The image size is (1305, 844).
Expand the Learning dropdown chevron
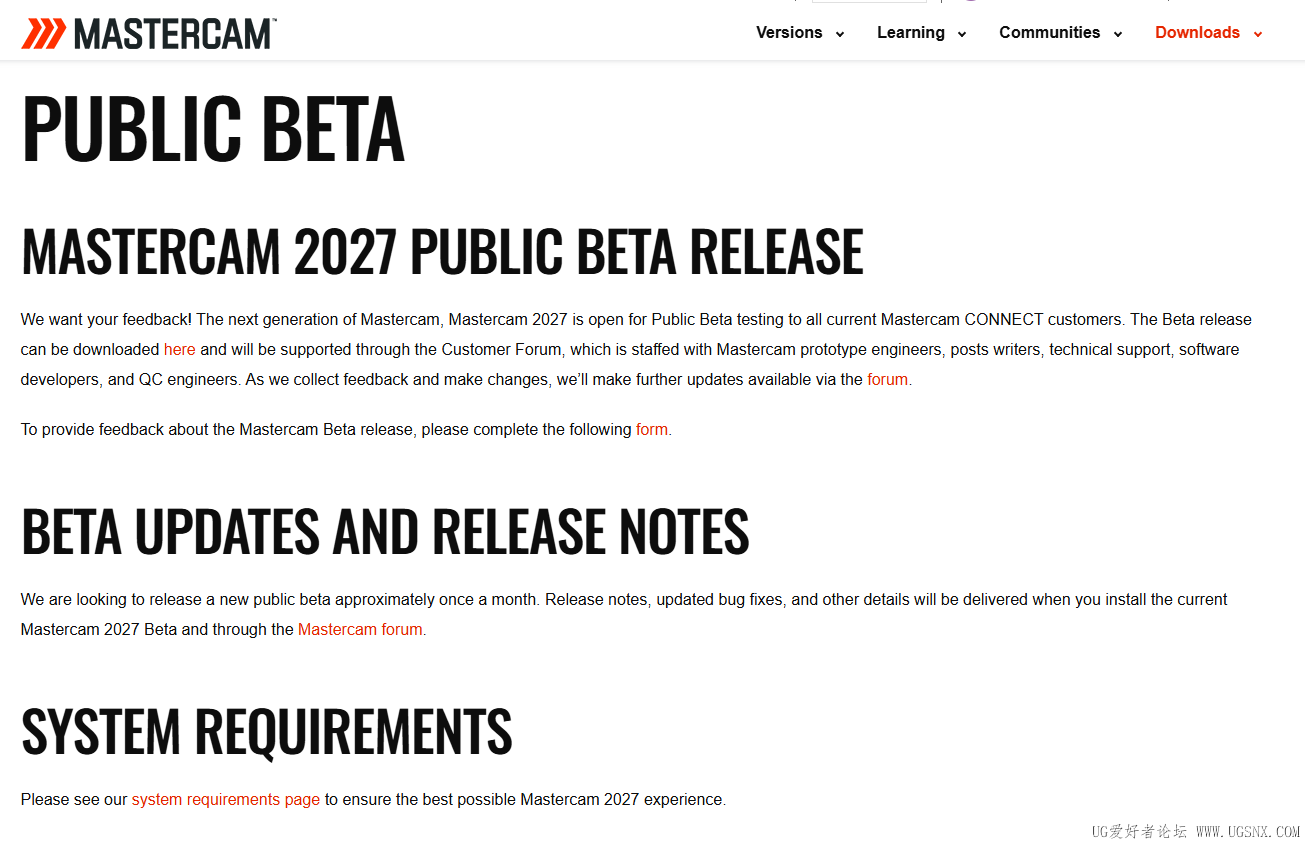962,34
